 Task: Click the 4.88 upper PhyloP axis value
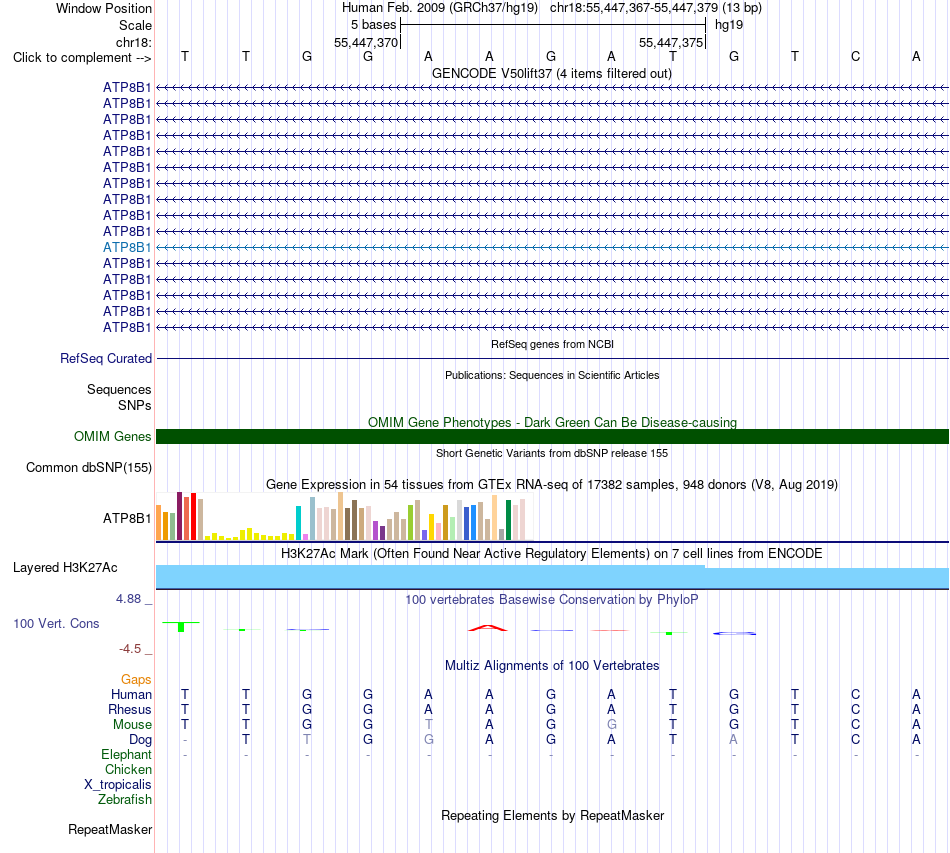tap(128, 599)
